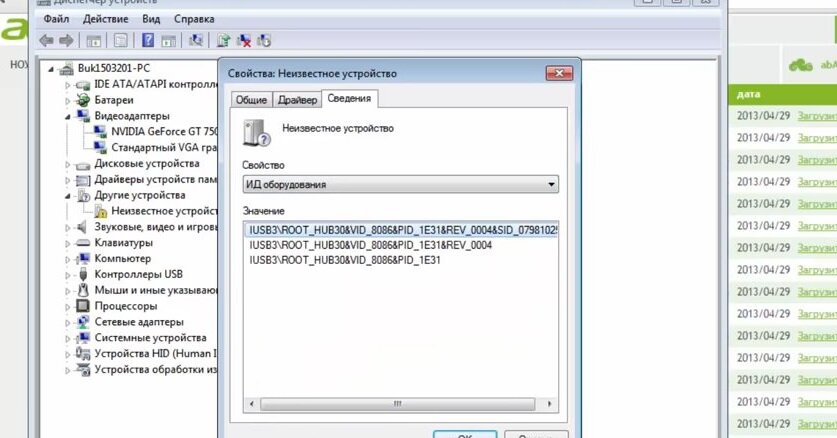The height and width of the screenshot is (438, 837).
Task: Click the disable device toolbar icon
Action: point(264,41)
